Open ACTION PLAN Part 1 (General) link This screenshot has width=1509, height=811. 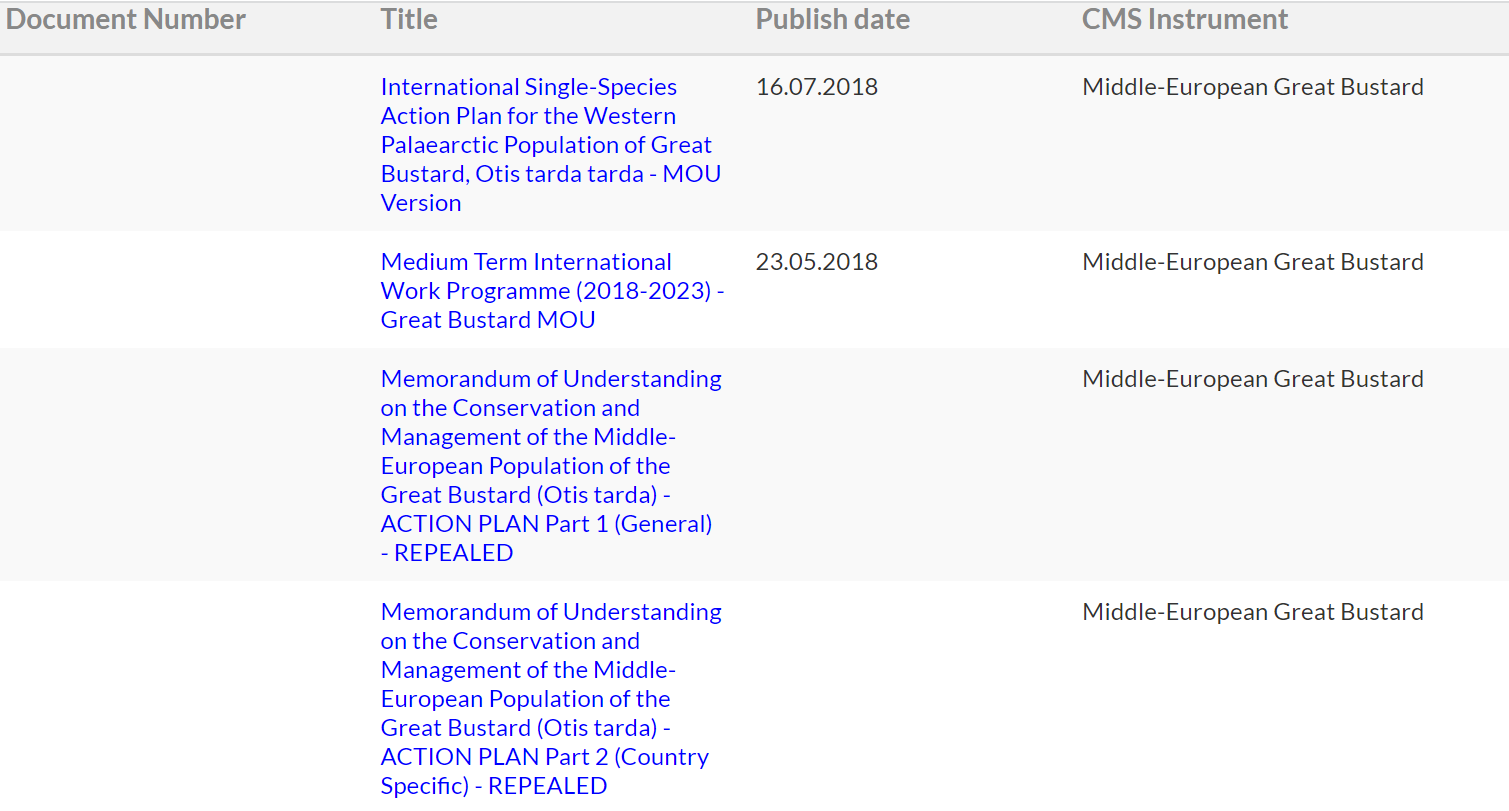point(551,465)
